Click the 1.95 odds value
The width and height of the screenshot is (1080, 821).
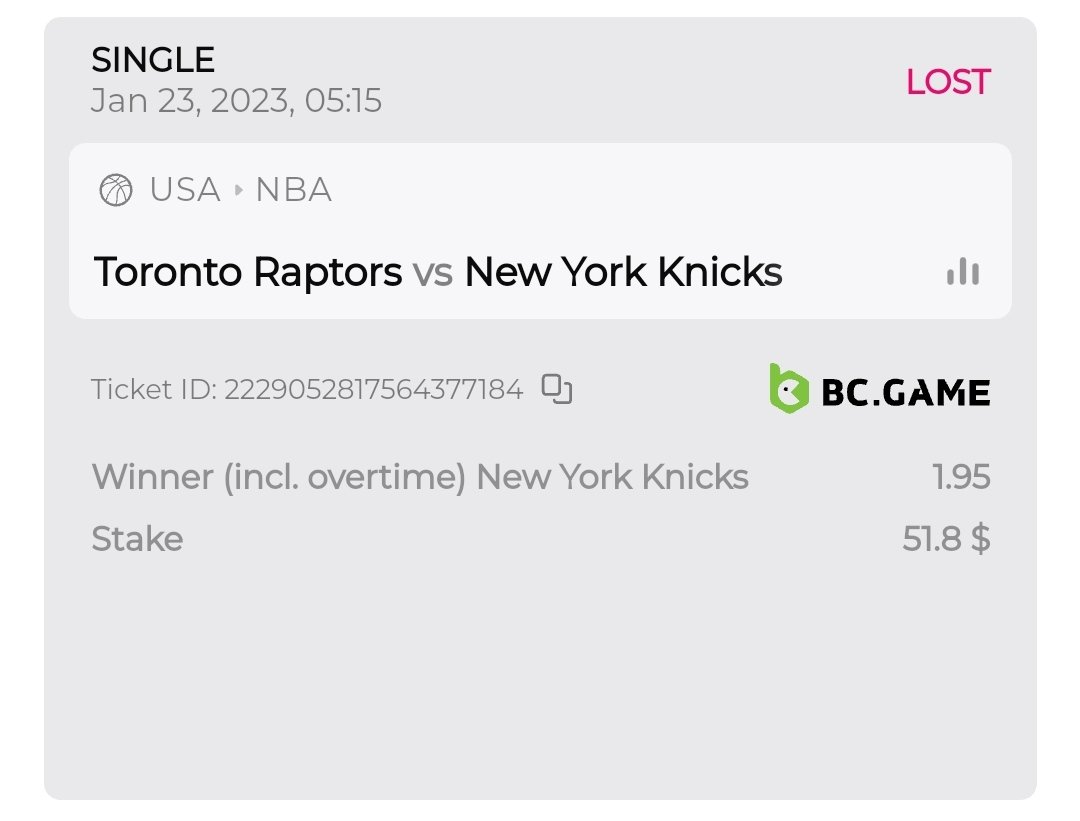pos(961,477)
